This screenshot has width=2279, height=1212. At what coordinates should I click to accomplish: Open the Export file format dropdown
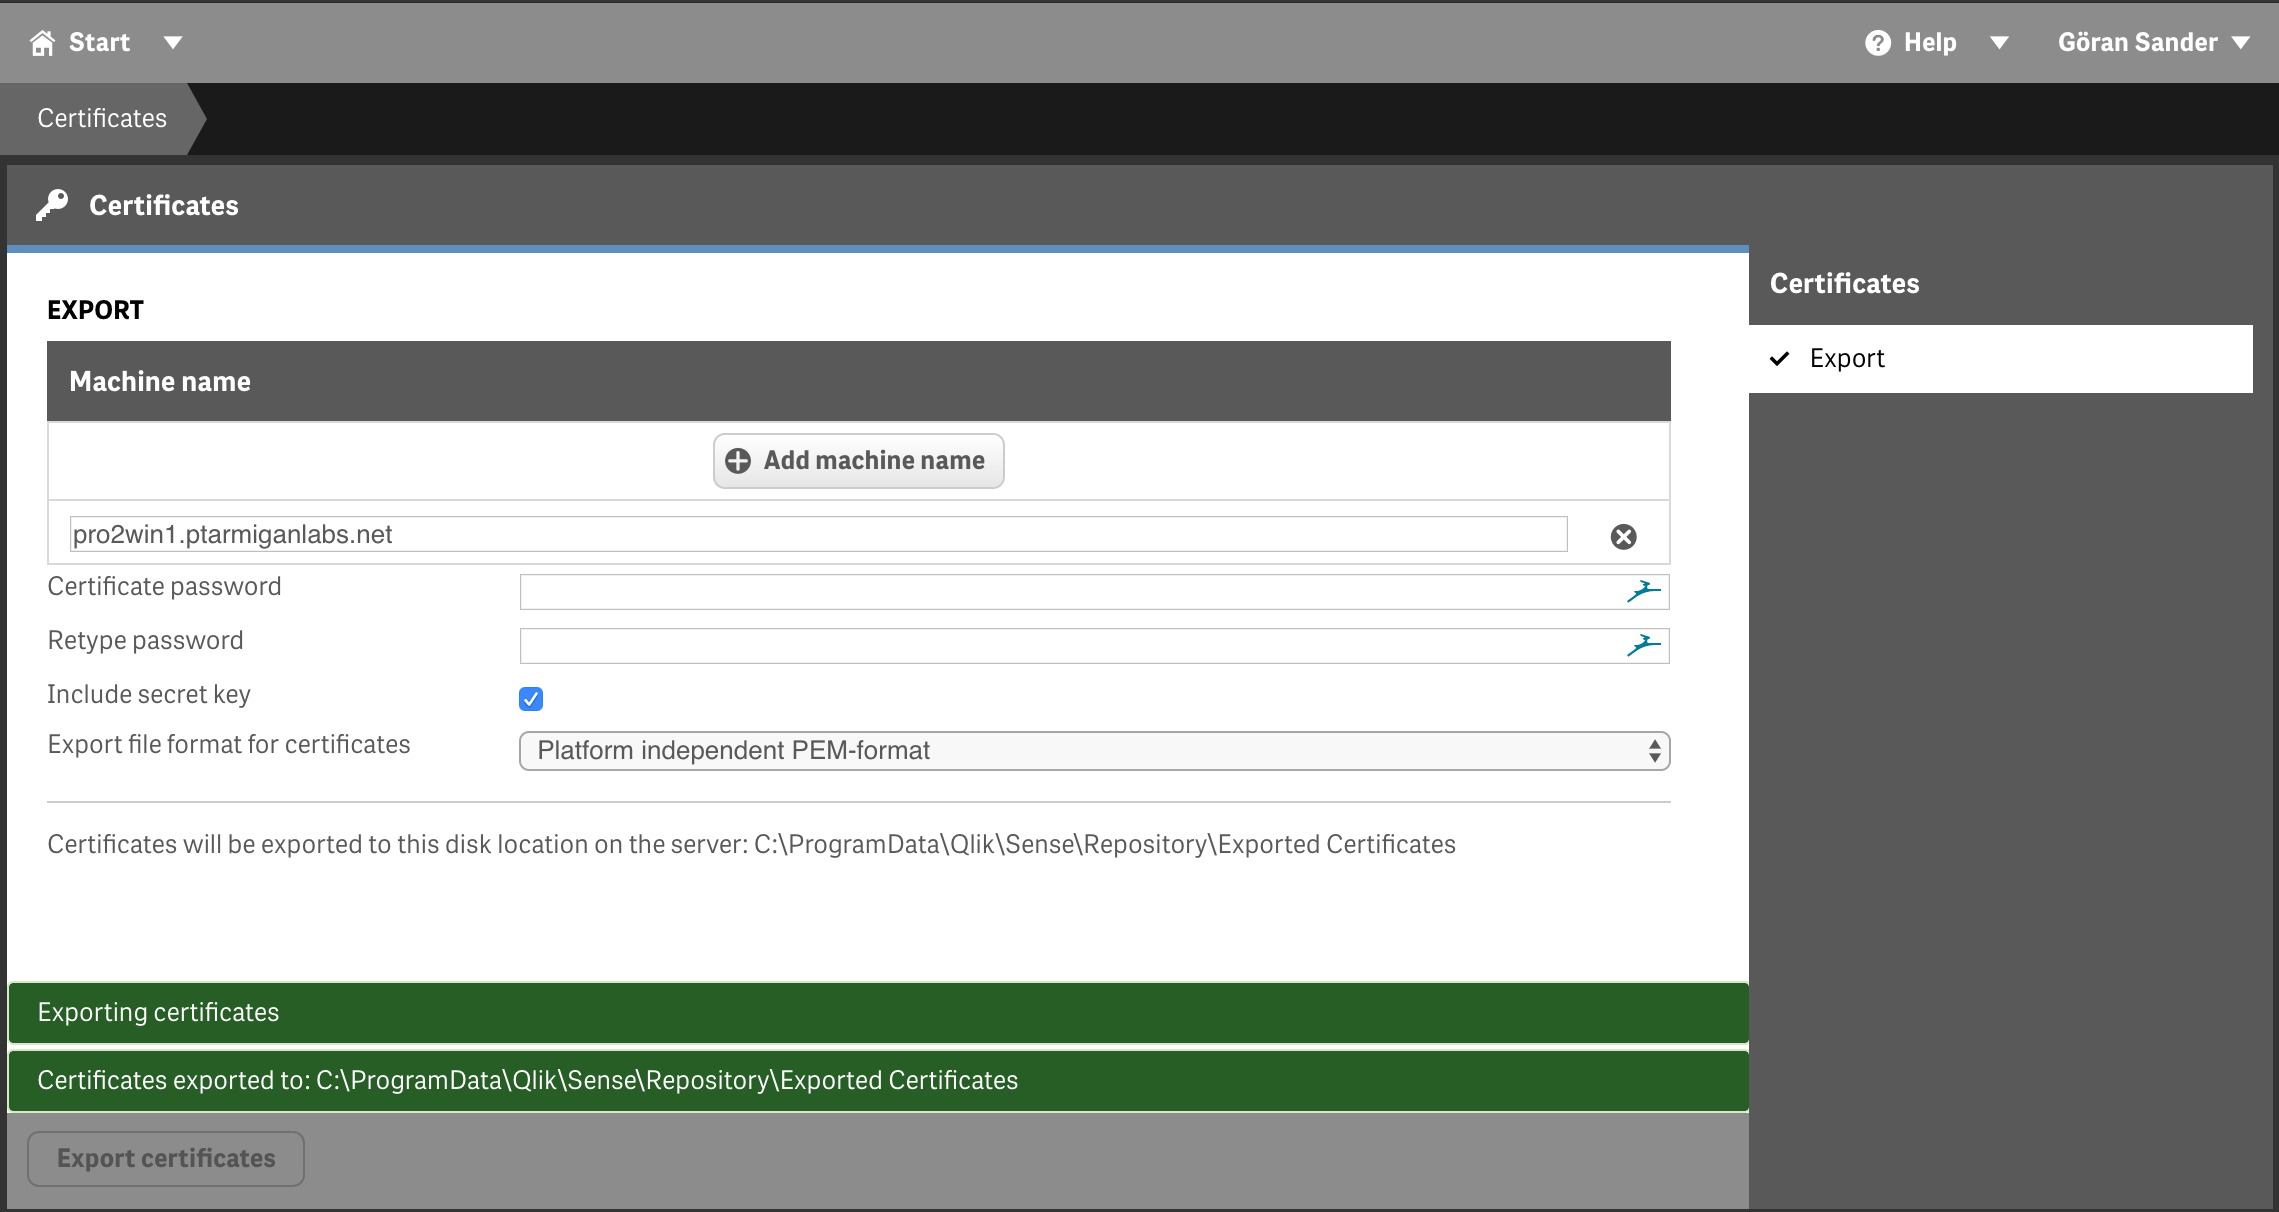[x=1093, y=750]
